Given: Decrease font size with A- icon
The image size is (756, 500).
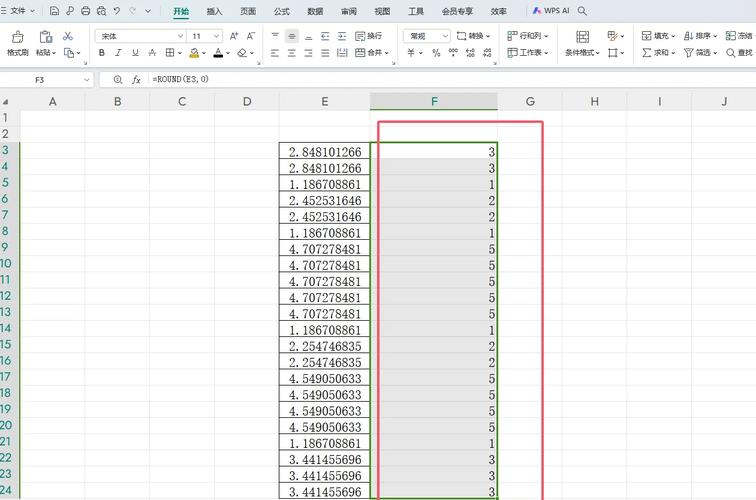Looking at the screenshot, I should pos(251,36).
